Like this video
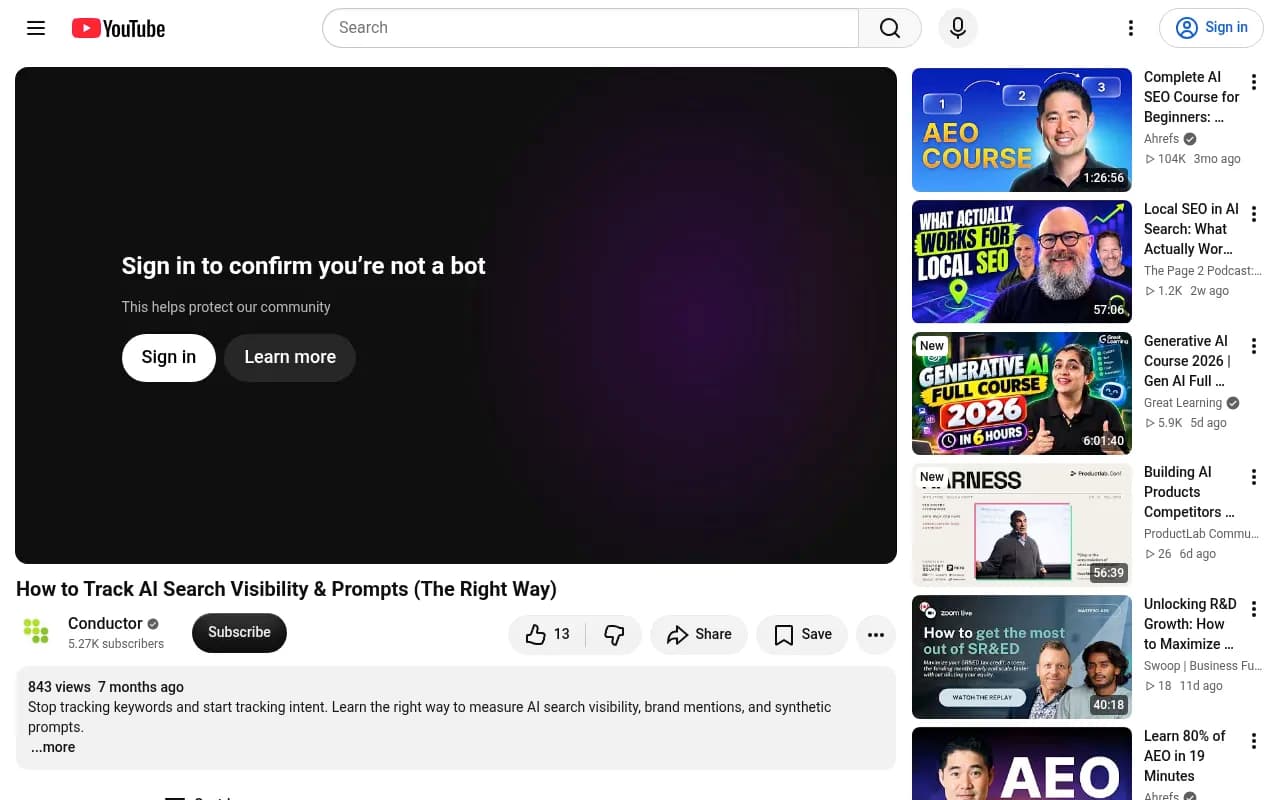The width and height of the screenshot is (1280, 800). tap(548, 634)
